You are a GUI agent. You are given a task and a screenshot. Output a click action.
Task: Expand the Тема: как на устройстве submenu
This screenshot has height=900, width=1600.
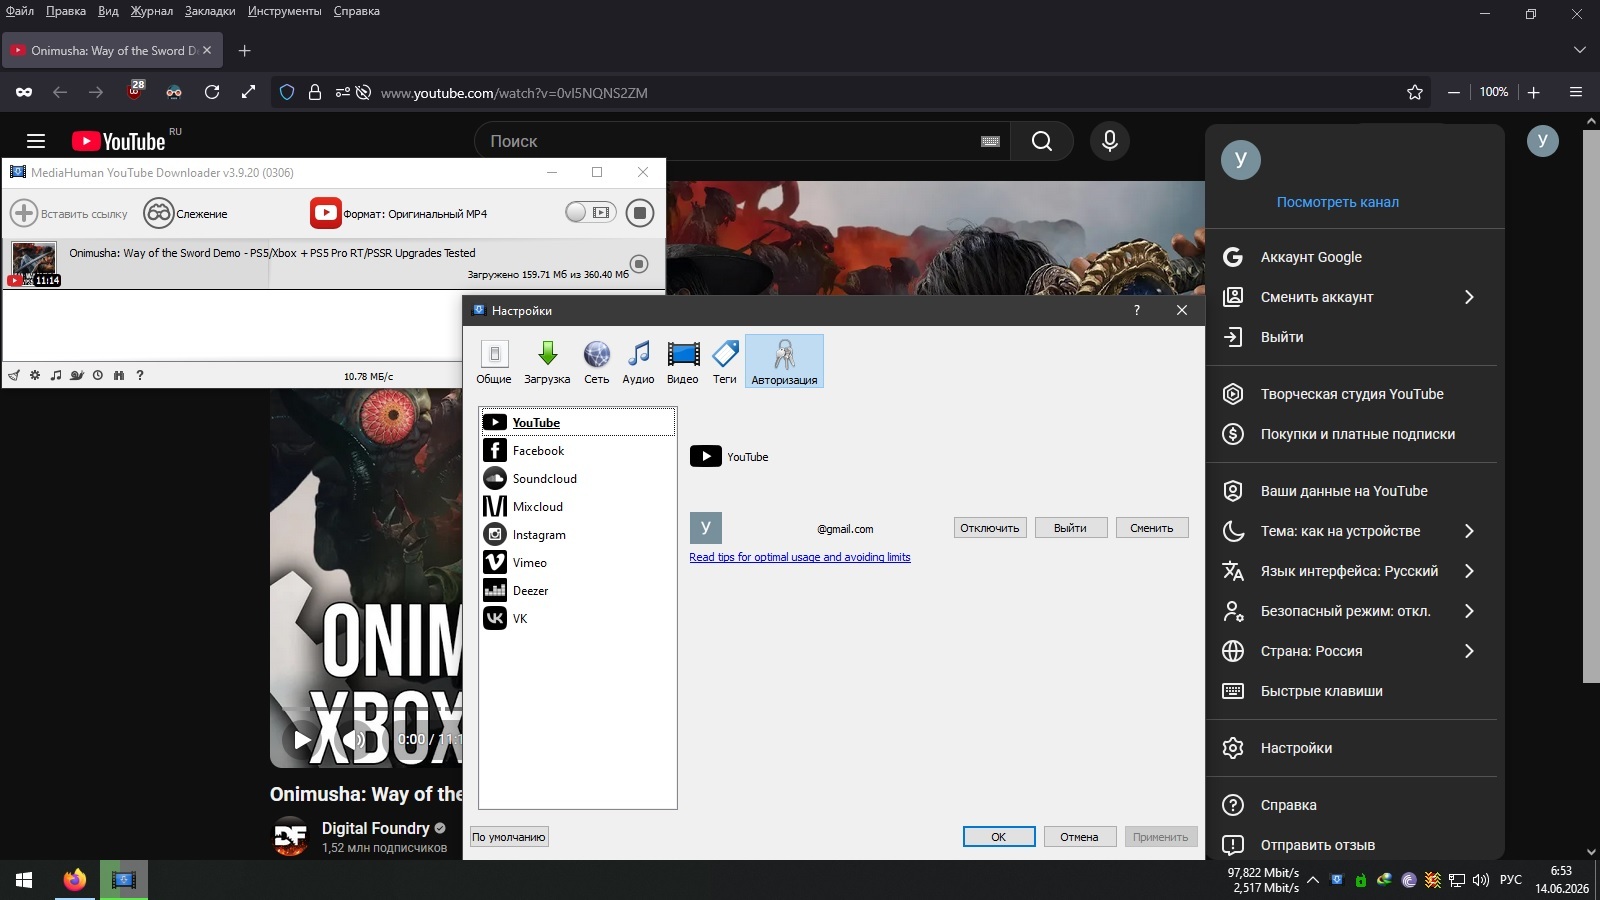tap(1351, 531)
